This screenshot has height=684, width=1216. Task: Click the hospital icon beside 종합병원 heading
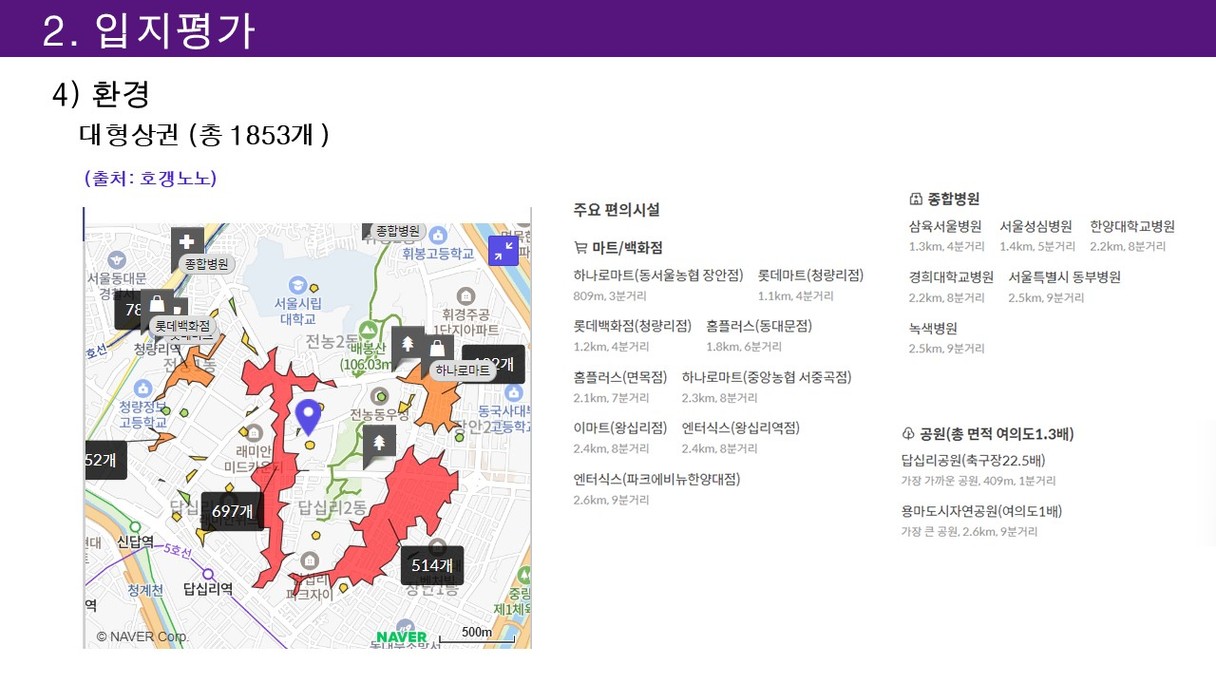pyautogui.click(x=916, y=198)
